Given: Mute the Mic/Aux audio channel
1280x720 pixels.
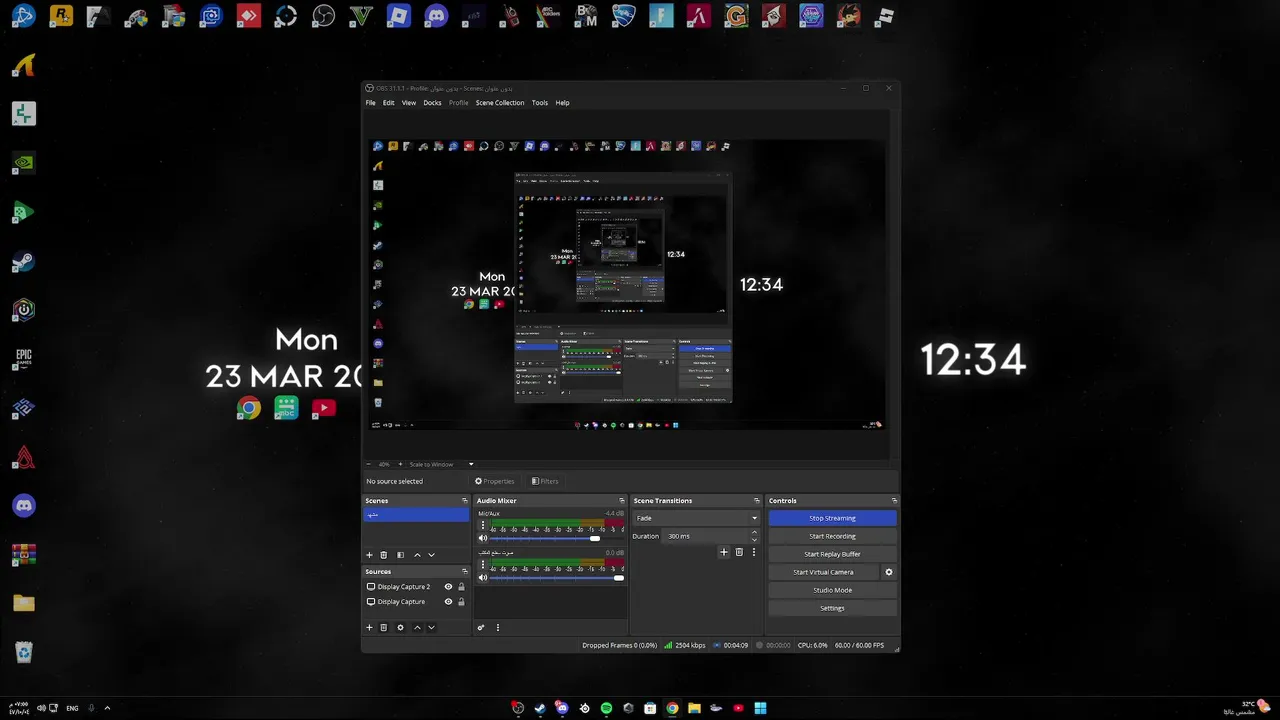Looking at the screenshot, I should click(483, 538).
